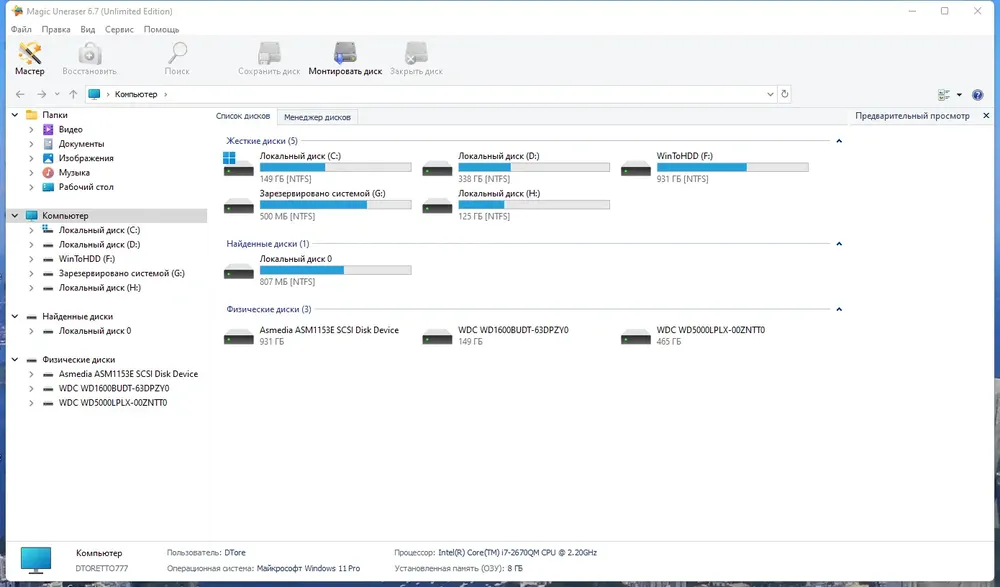Select Документы in the folder tree
1000x587 pixels.
pyautogui.click(x=81, y=144)
